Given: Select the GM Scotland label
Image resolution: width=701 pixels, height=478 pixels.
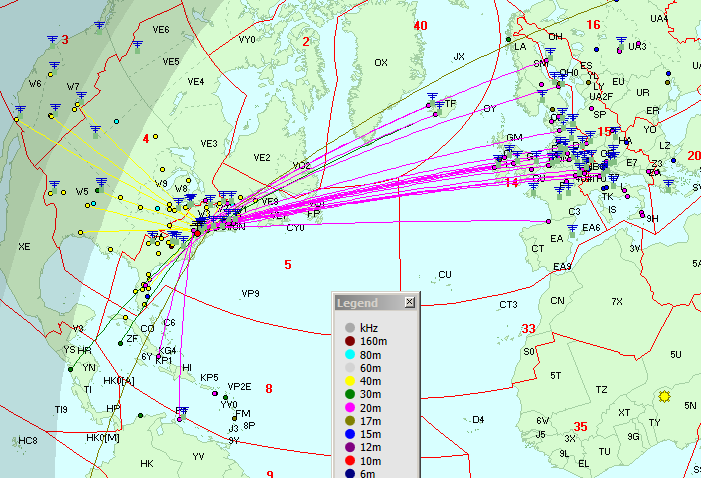Looking at the screenshot, I should 515,137.
